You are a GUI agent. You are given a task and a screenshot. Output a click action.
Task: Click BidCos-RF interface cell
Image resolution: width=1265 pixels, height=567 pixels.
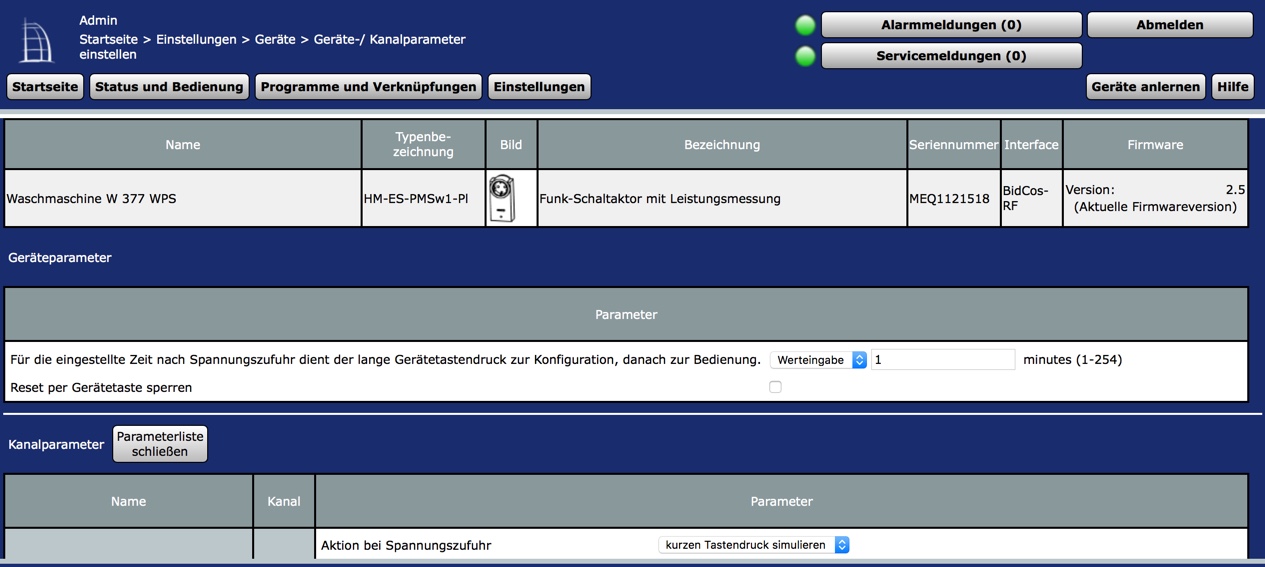[1032, 198]
